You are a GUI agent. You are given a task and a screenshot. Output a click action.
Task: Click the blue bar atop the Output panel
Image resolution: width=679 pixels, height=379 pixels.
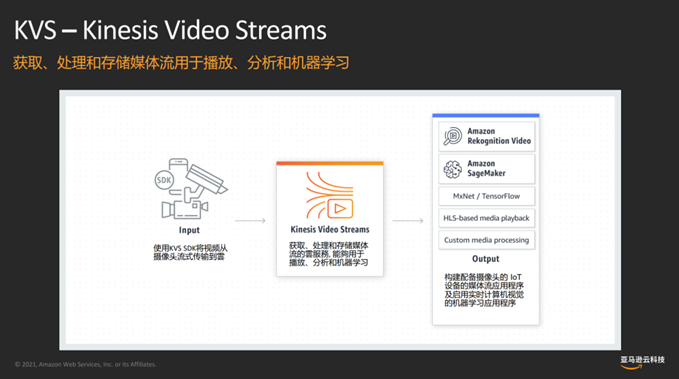(x=486, y=116)
